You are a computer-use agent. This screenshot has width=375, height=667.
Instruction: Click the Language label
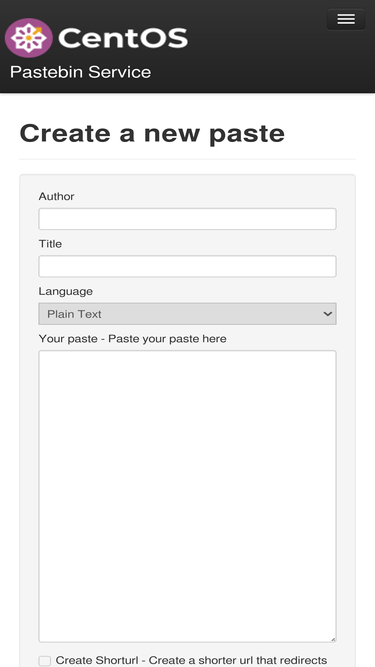(x=65, y=291)
